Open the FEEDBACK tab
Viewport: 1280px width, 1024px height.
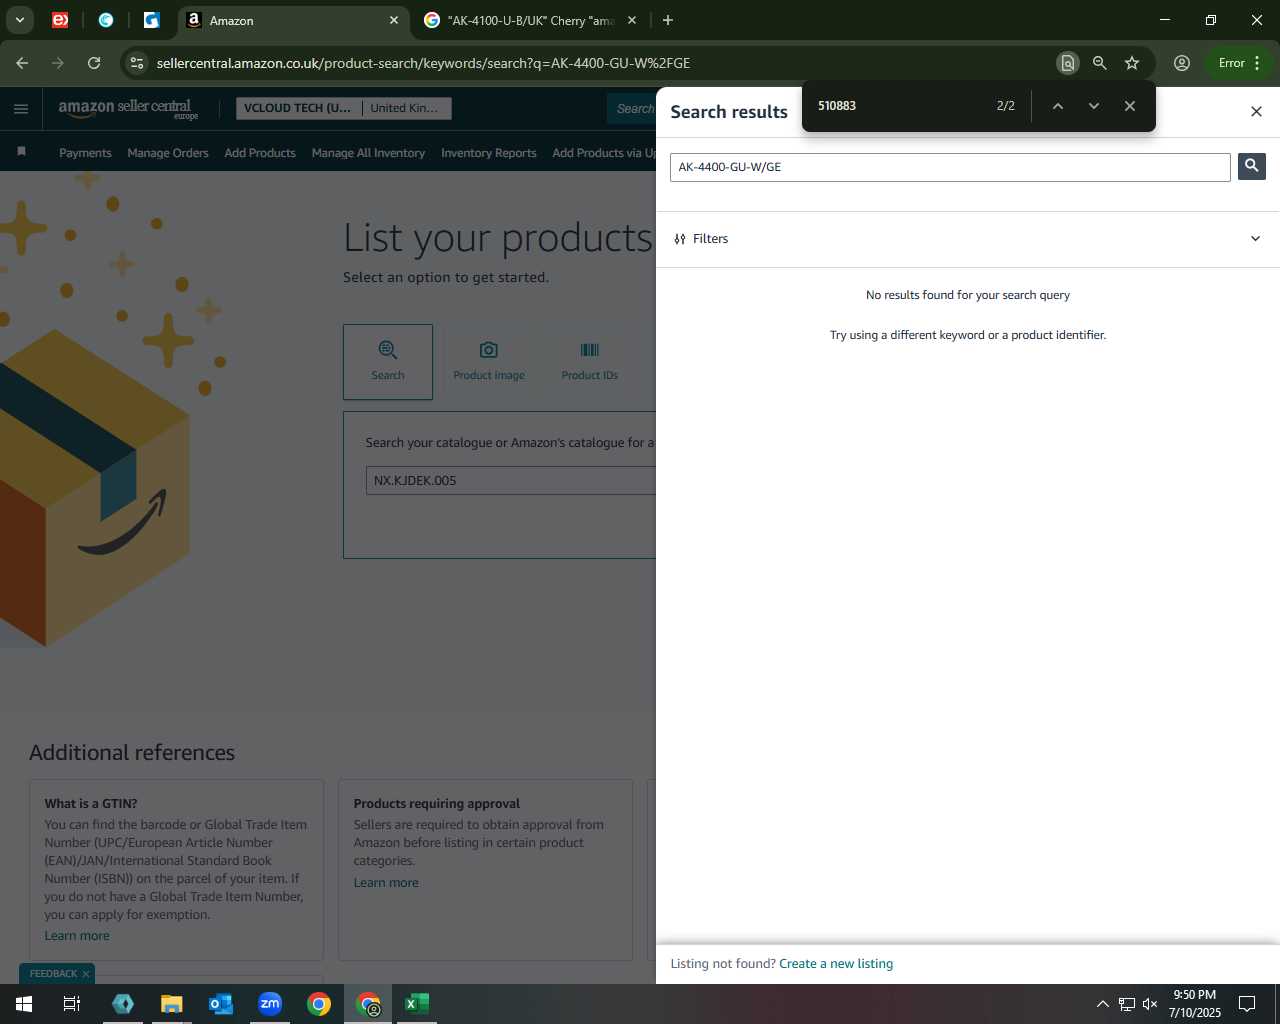point(53,974)
